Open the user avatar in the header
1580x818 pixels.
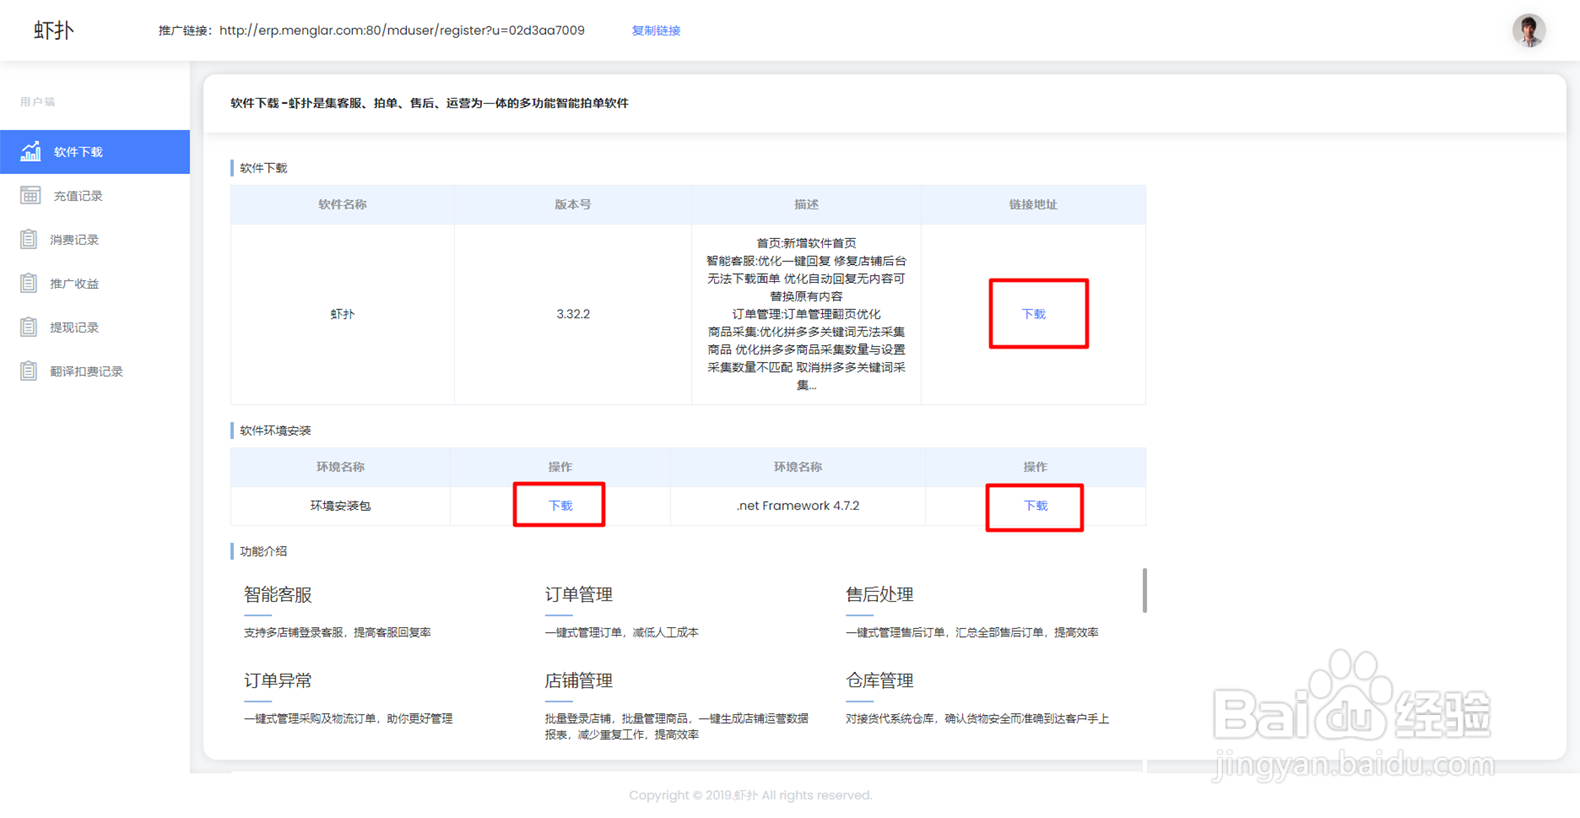[x=1528, y=30]
